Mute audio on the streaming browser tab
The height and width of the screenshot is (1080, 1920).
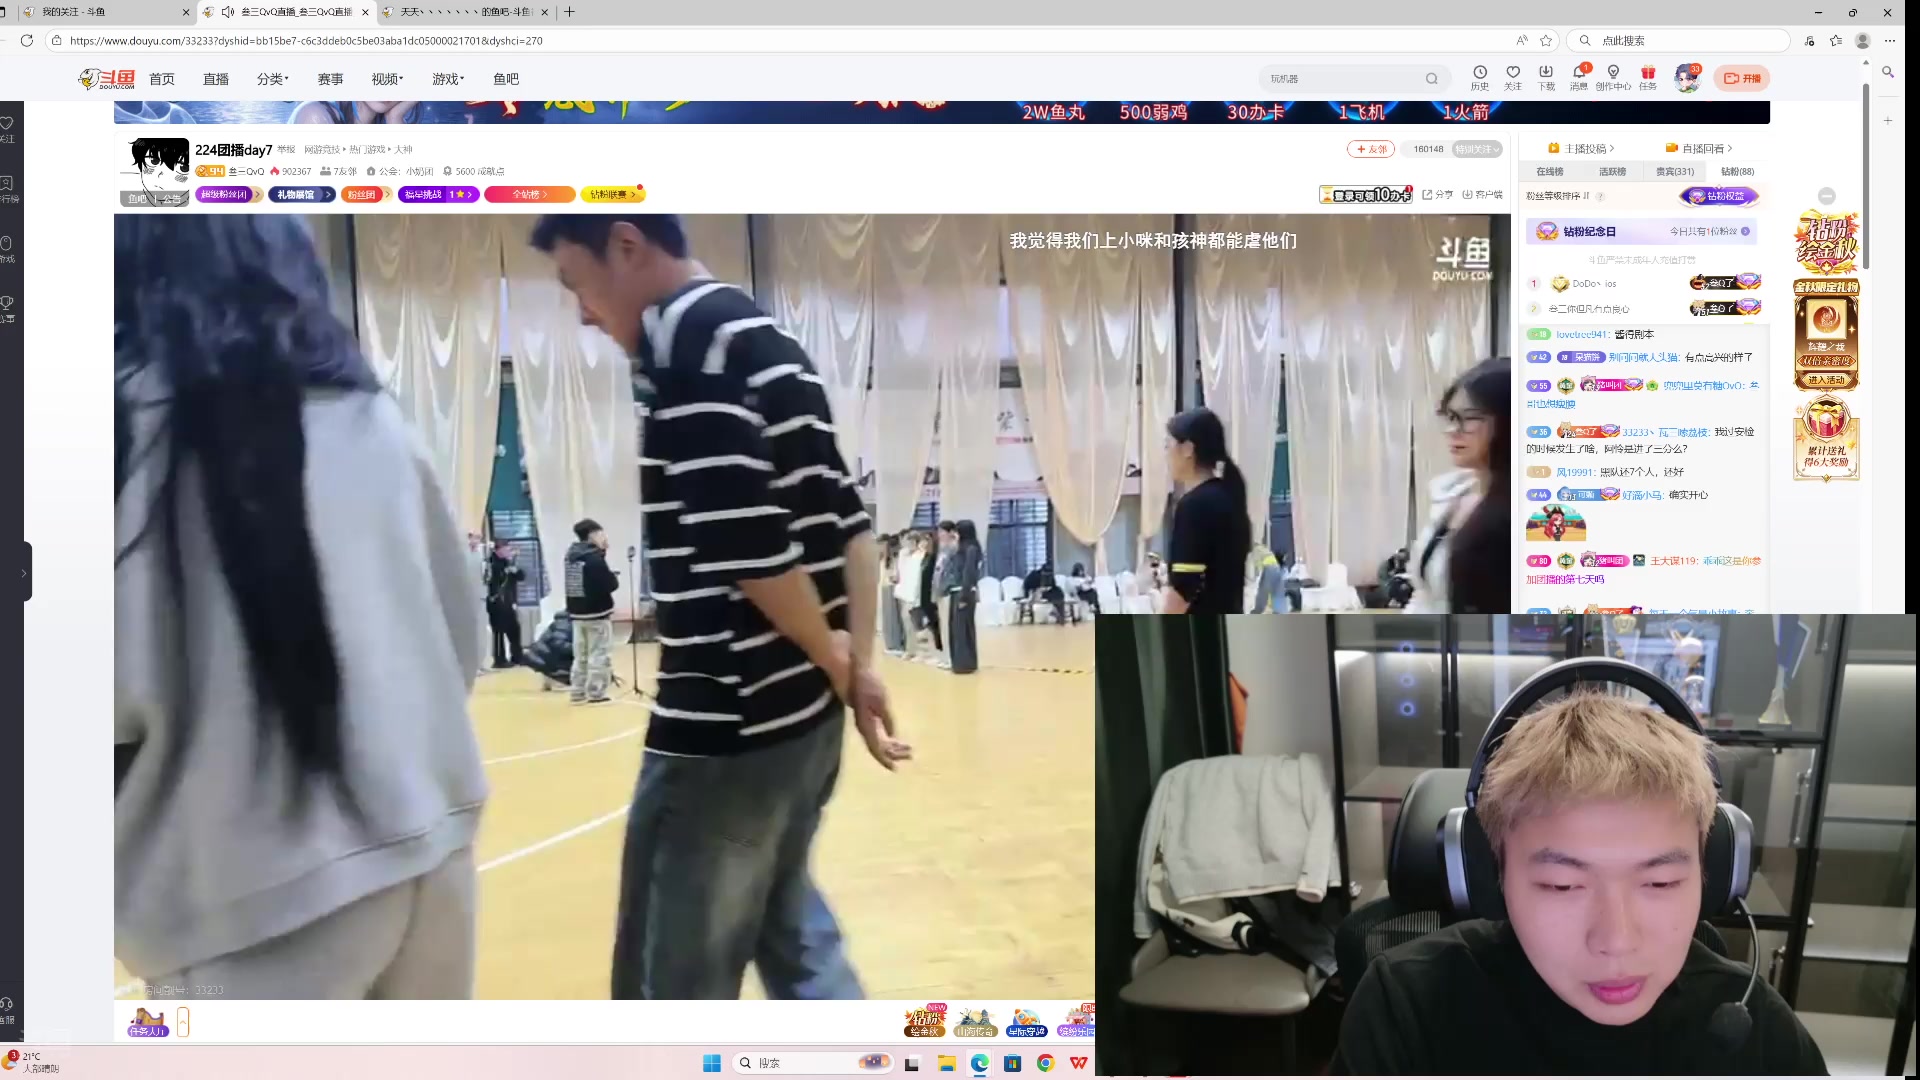(x=227, y=12)
